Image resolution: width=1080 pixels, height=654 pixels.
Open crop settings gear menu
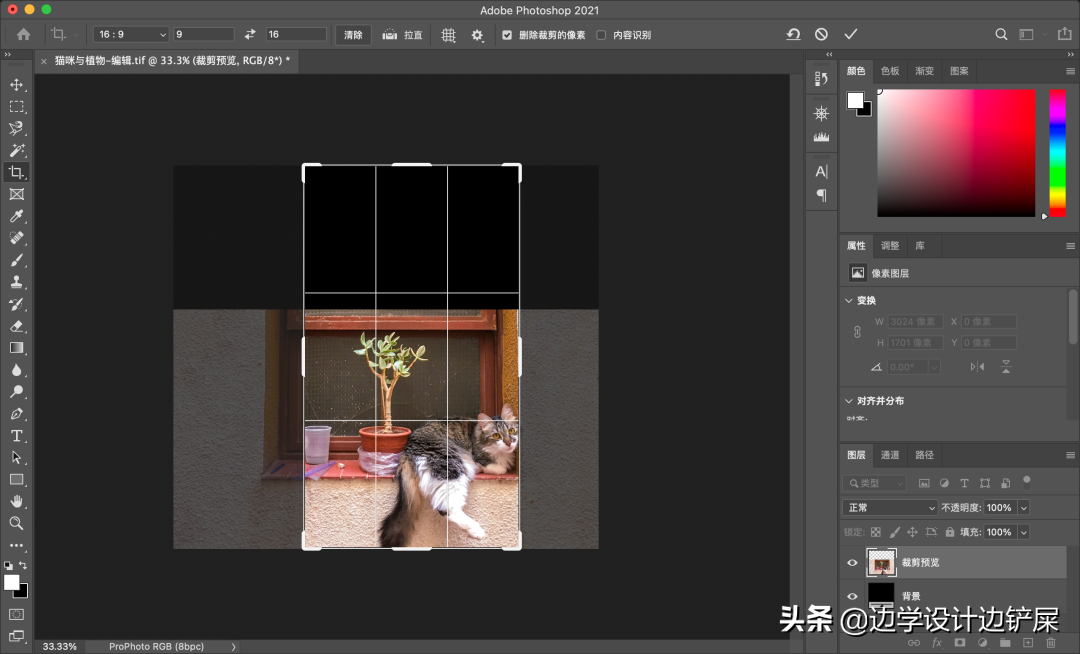pos(477,34)
